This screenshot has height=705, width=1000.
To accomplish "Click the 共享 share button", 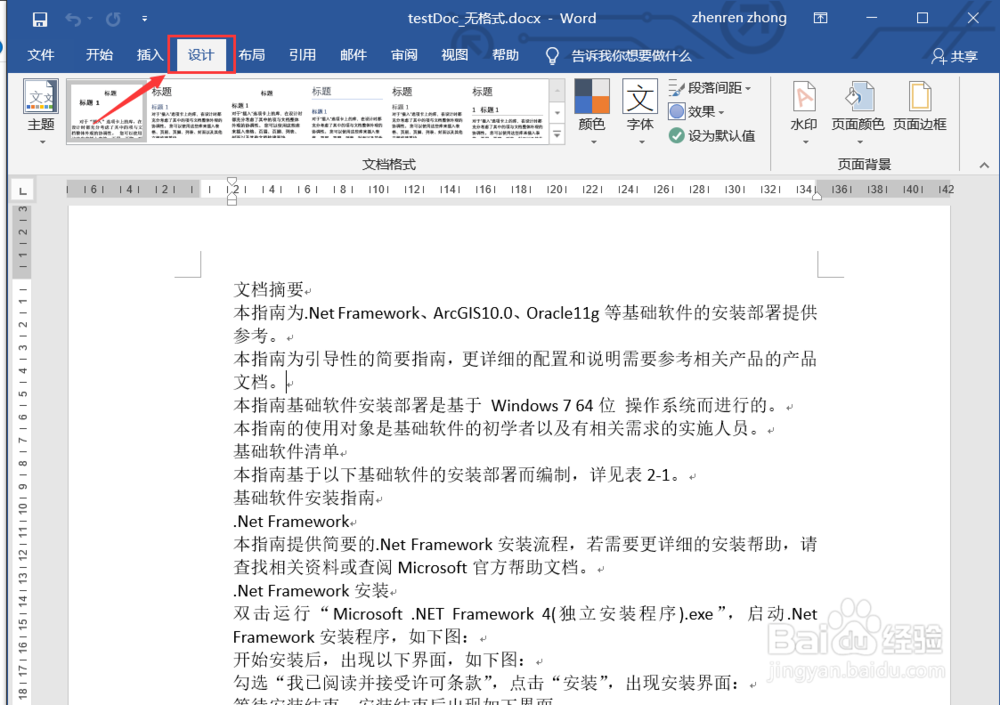I will 954,56.
